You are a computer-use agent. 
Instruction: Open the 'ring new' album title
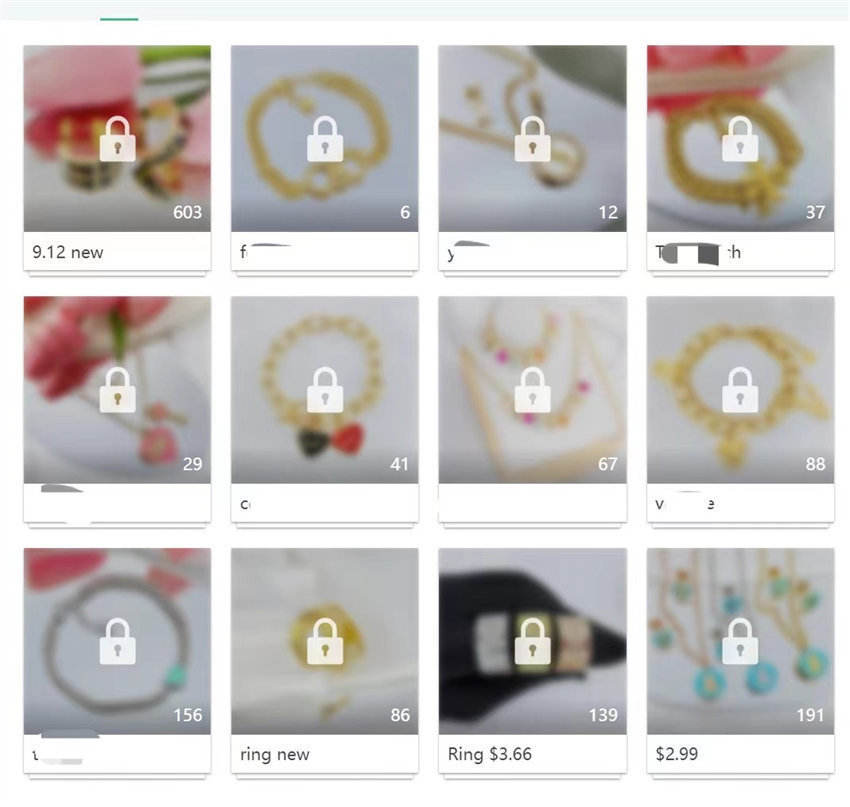click(275, 754)
